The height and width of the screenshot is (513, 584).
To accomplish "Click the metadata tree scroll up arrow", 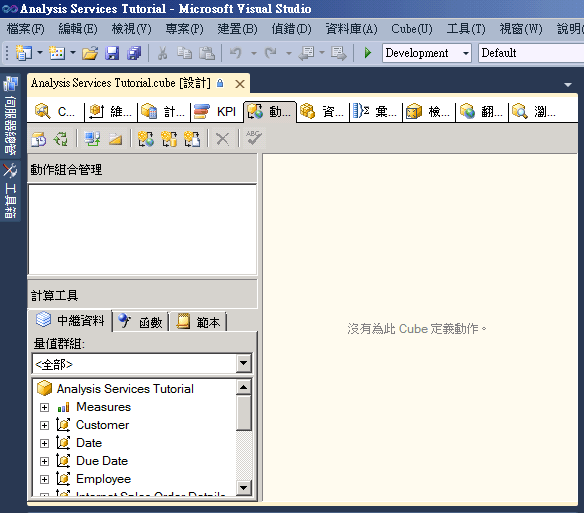I will (x=244, y=387).
